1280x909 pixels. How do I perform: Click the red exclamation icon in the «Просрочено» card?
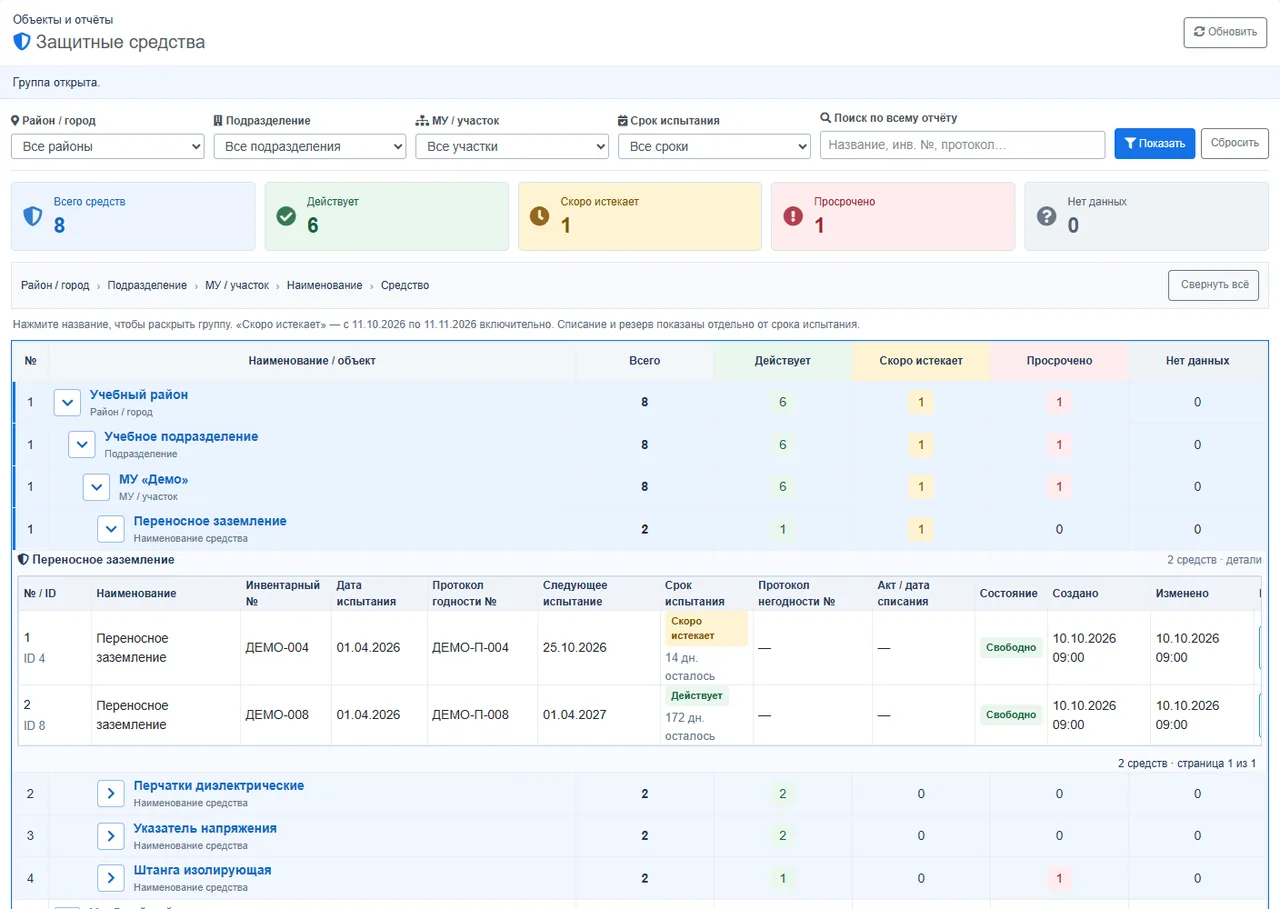793,216
